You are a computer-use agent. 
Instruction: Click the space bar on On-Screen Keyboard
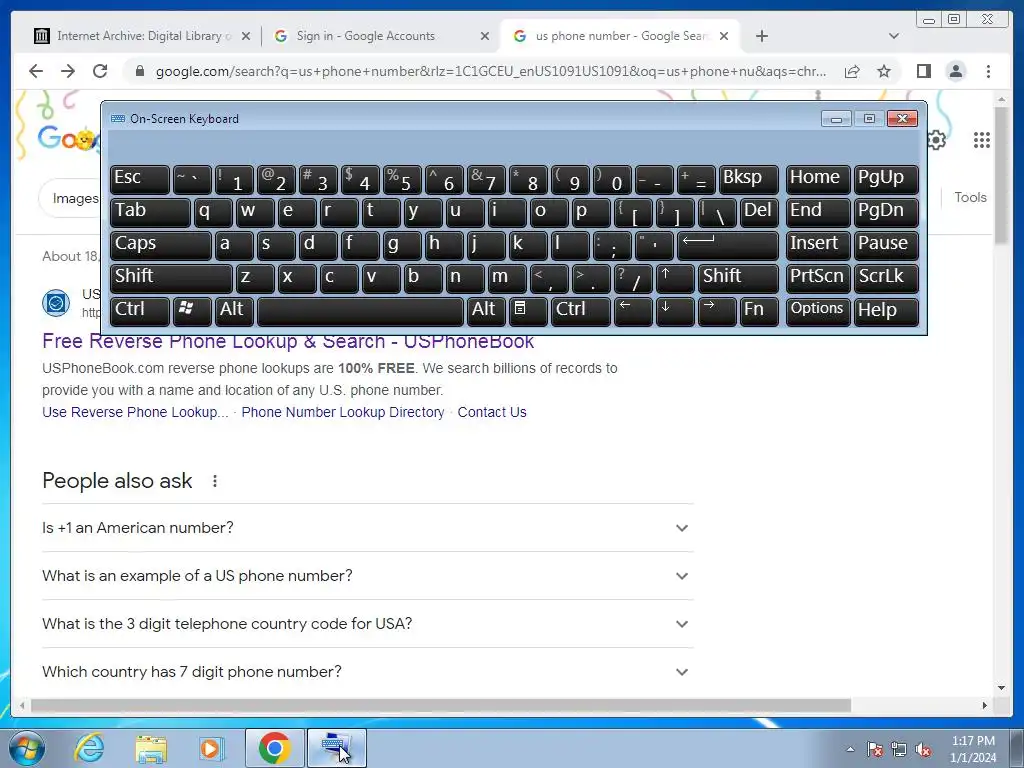360,311
